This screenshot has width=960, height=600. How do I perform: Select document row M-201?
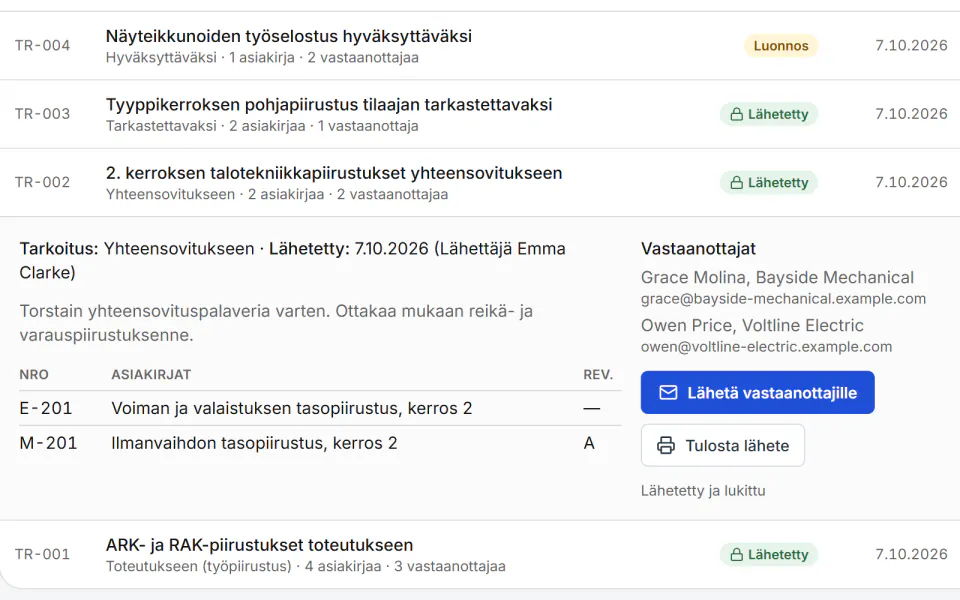pos(320,443)
